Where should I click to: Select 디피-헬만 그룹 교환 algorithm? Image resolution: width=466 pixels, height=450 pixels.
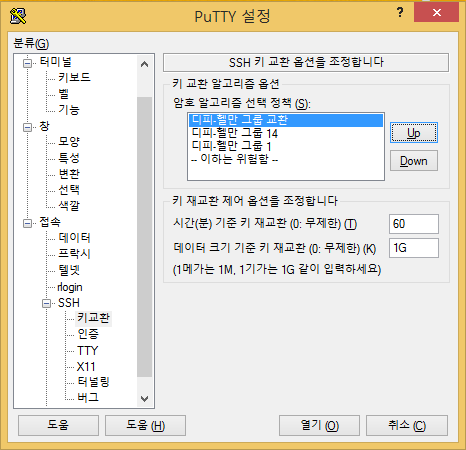(x=286, y=120)
